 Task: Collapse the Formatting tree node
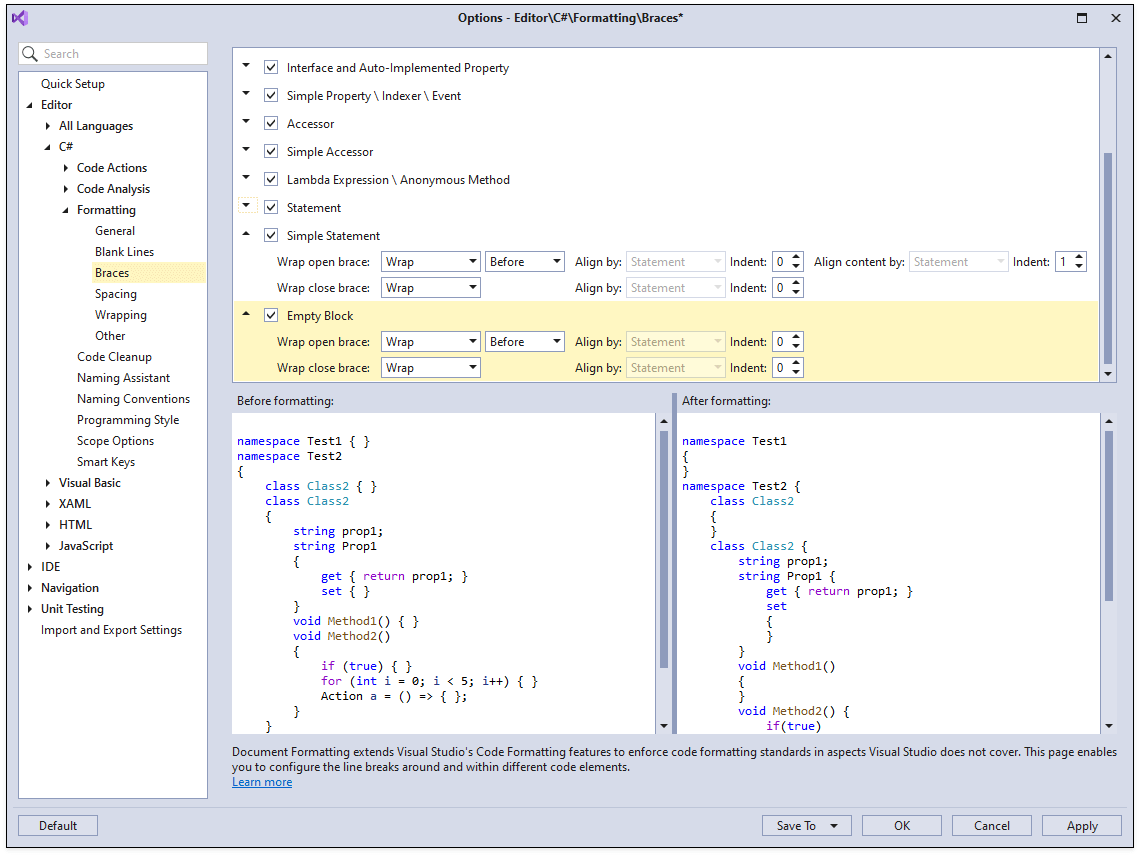pos(63,209)
